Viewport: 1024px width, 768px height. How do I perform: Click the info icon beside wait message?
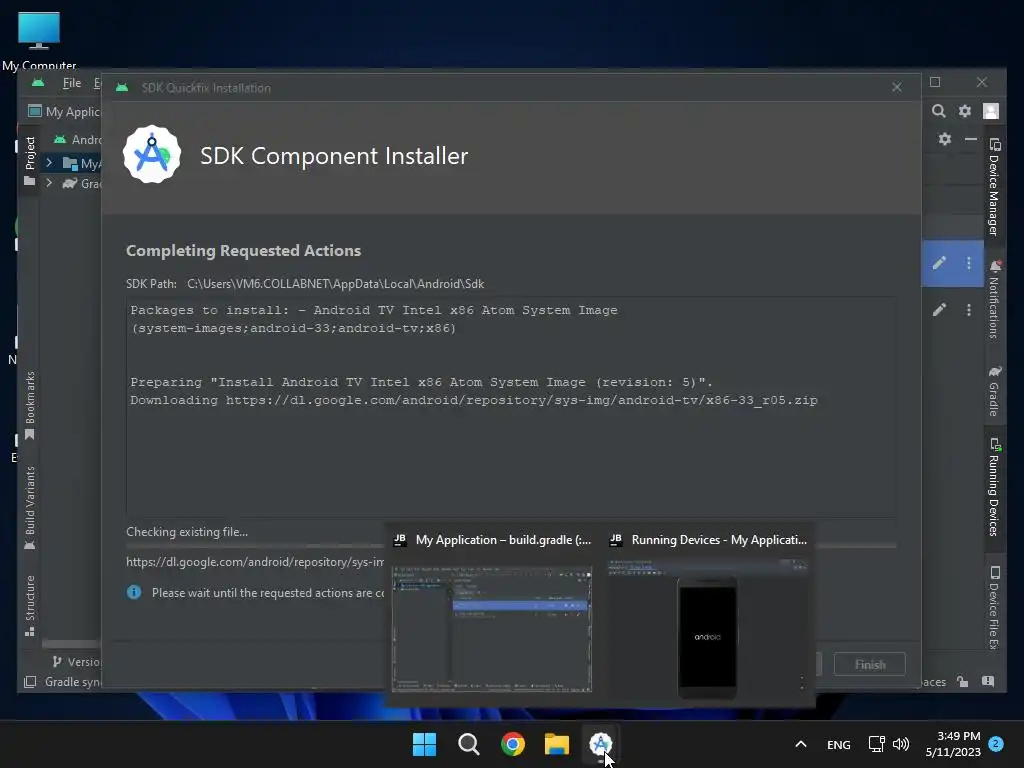[x=134, y=592]
